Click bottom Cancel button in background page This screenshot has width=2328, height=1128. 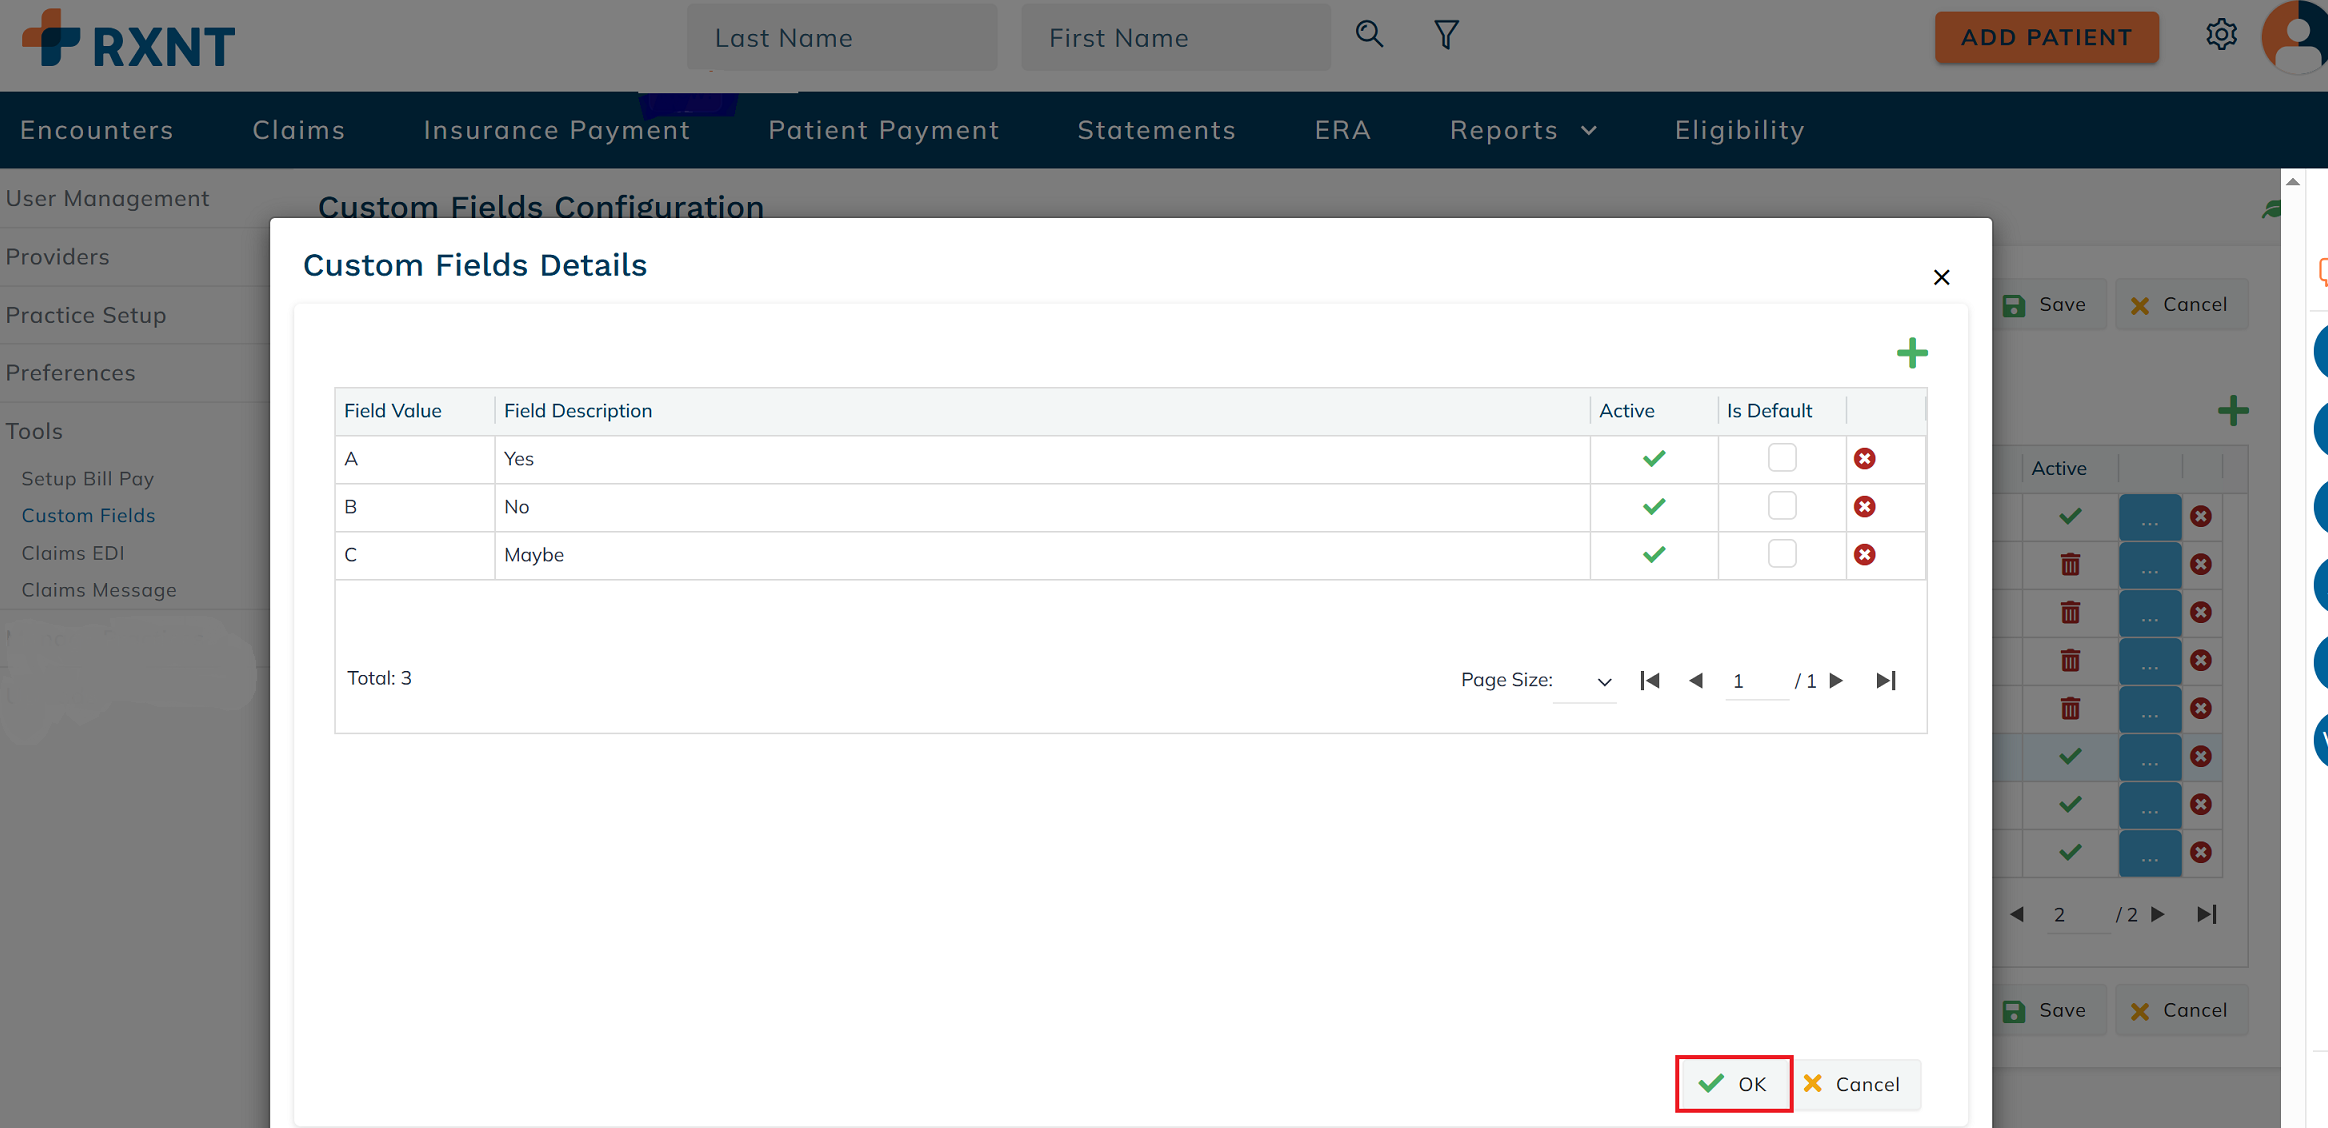pos(2181,1010)
